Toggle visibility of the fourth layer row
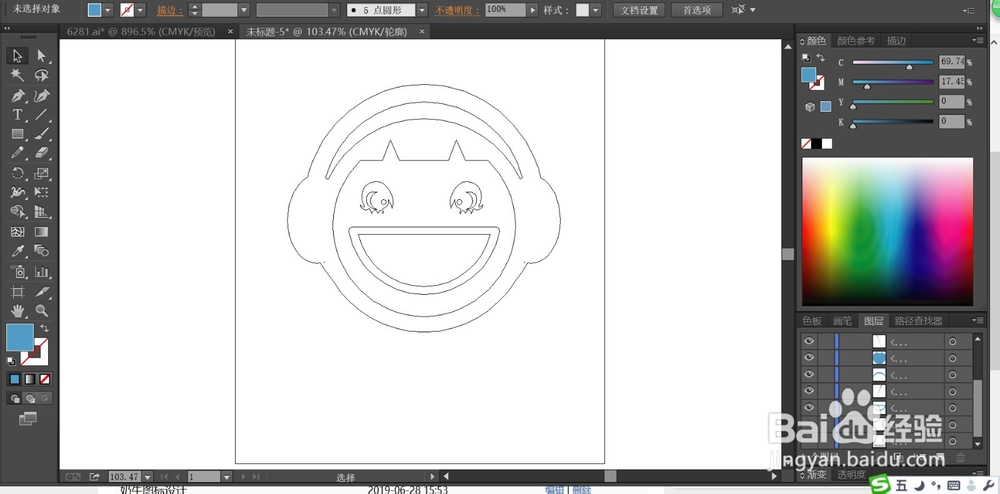Image resolution: width=1000 pixels, height=494 pixels. pyautogui.click(x=809, y=391)
